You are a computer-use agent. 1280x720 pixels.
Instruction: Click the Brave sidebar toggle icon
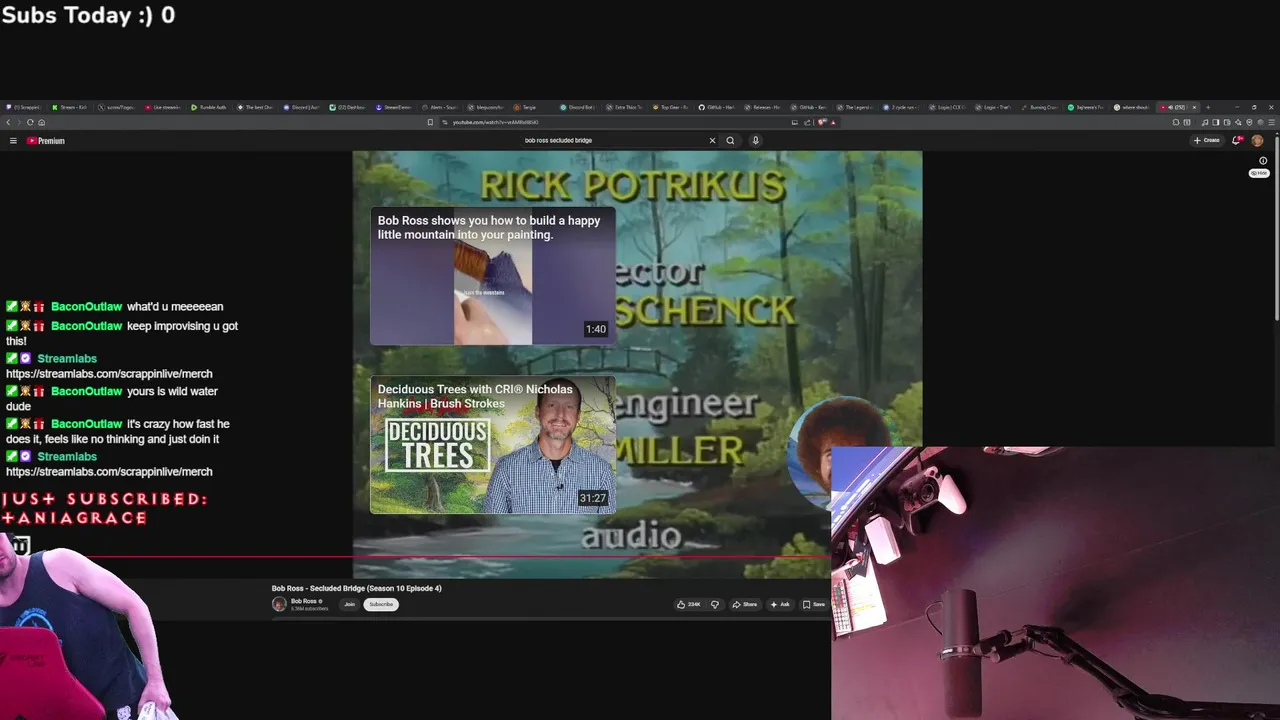[1215, 122]
